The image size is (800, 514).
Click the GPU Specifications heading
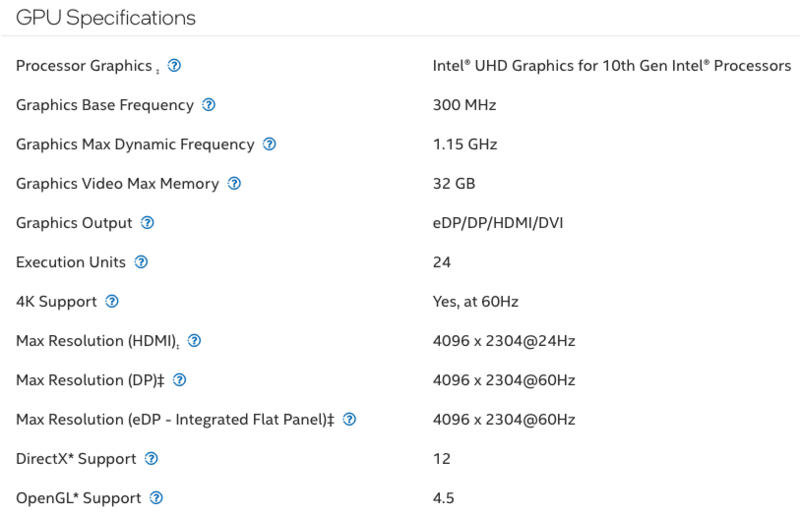[x=106, y=18]
